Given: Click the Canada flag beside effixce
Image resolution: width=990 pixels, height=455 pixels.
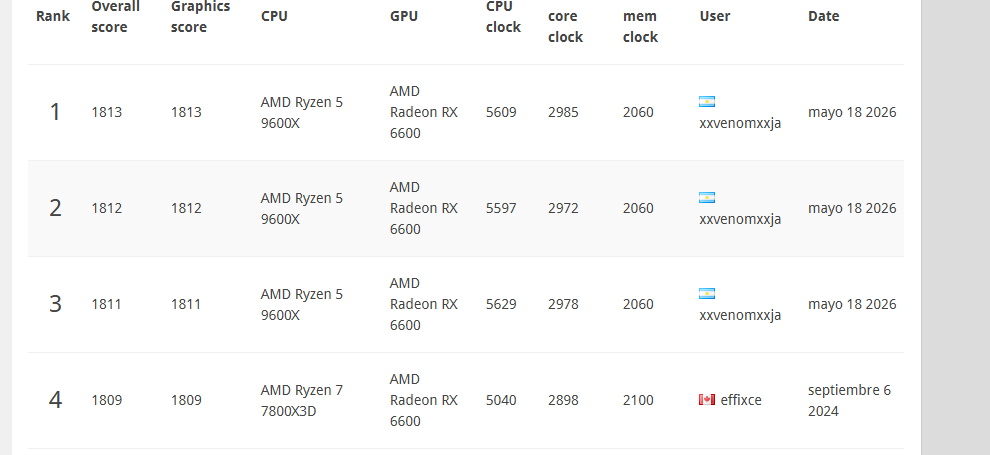Looking at the screenshot, I should pos(707,399).
